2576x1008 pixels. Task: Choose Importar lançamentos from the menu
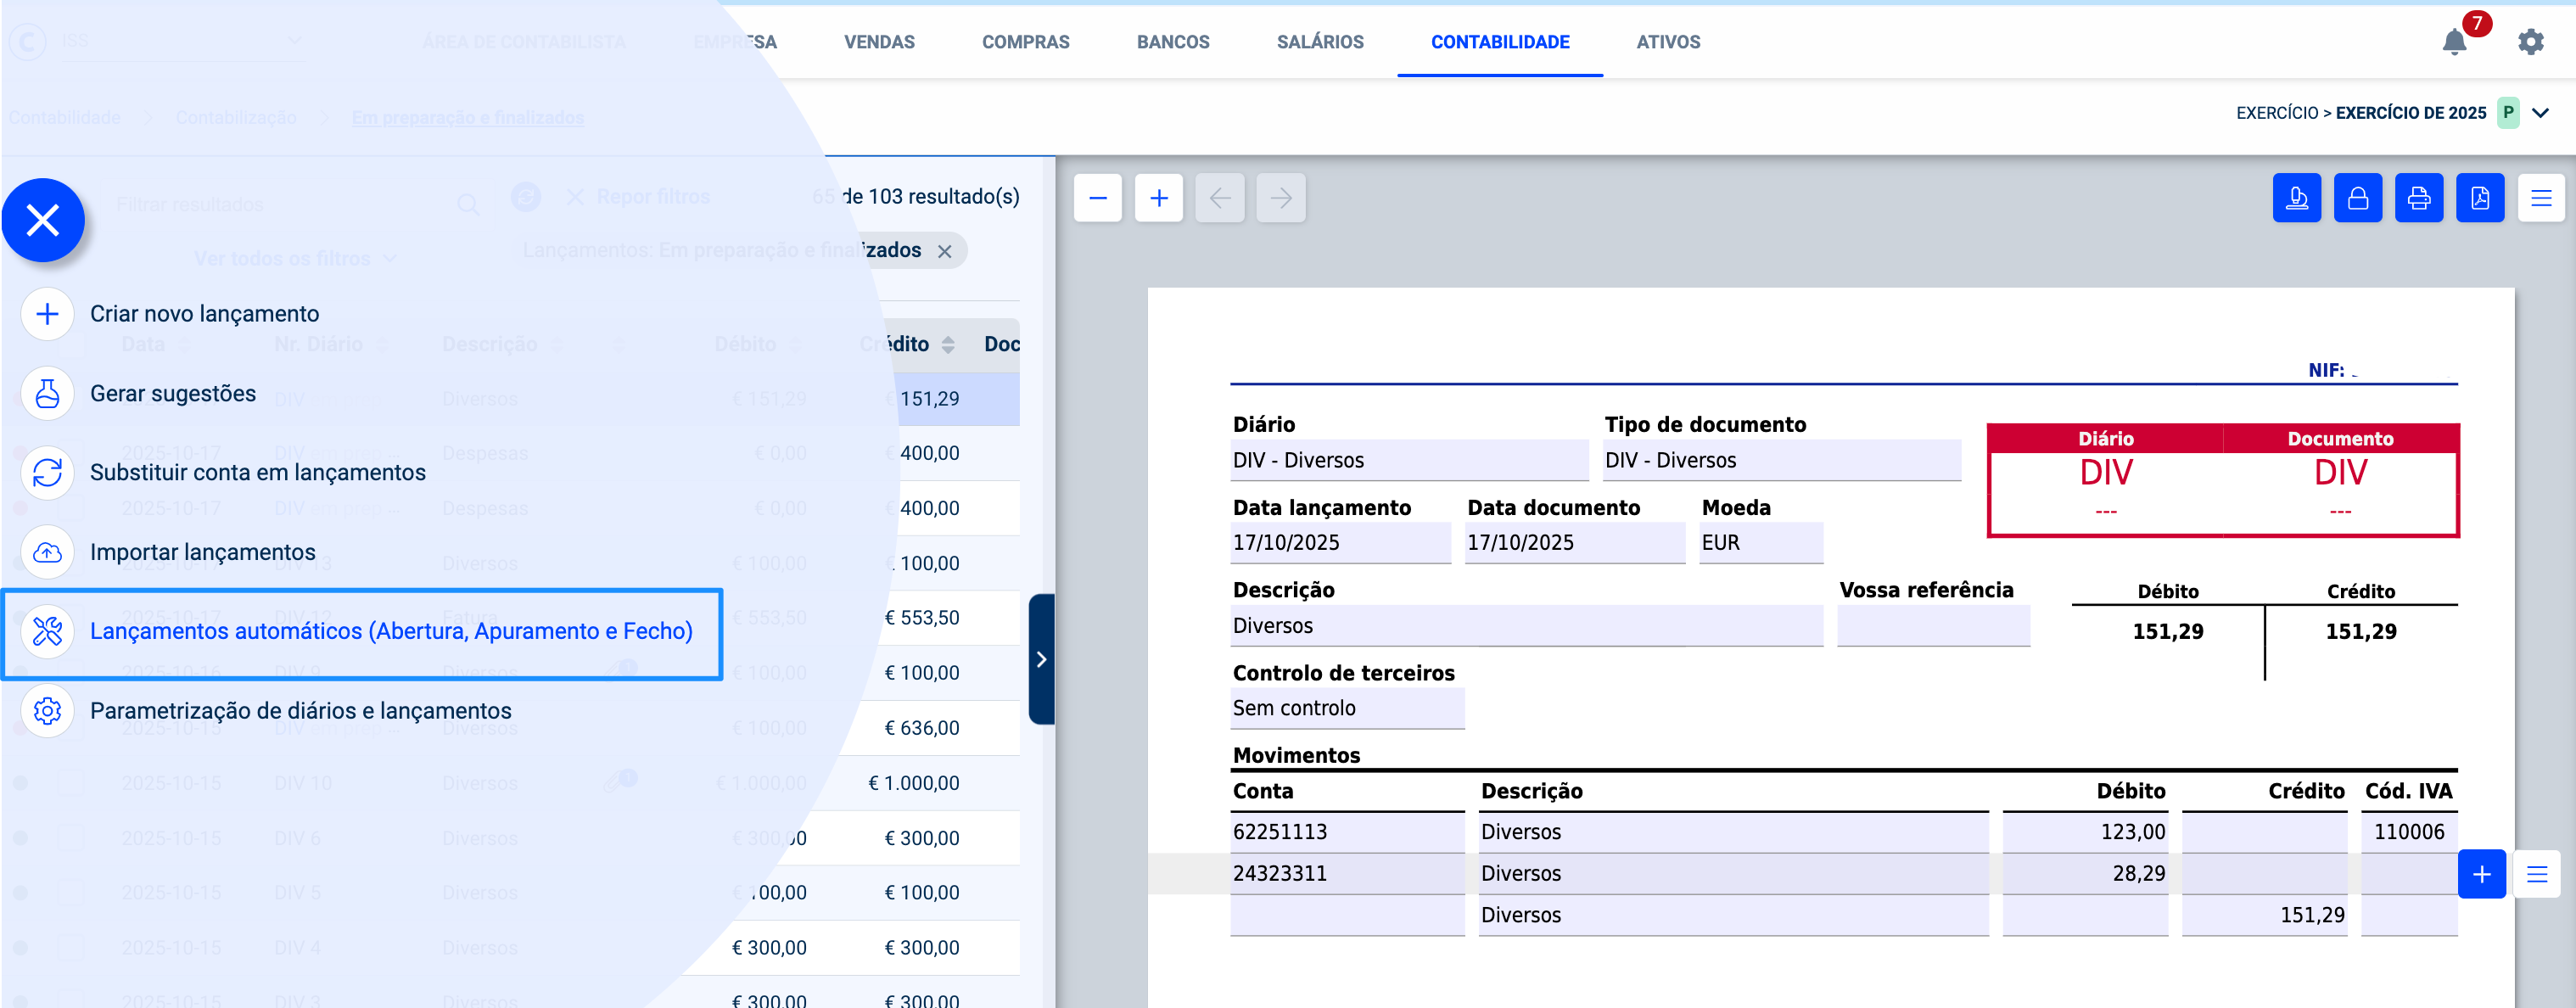pos(202,552)
